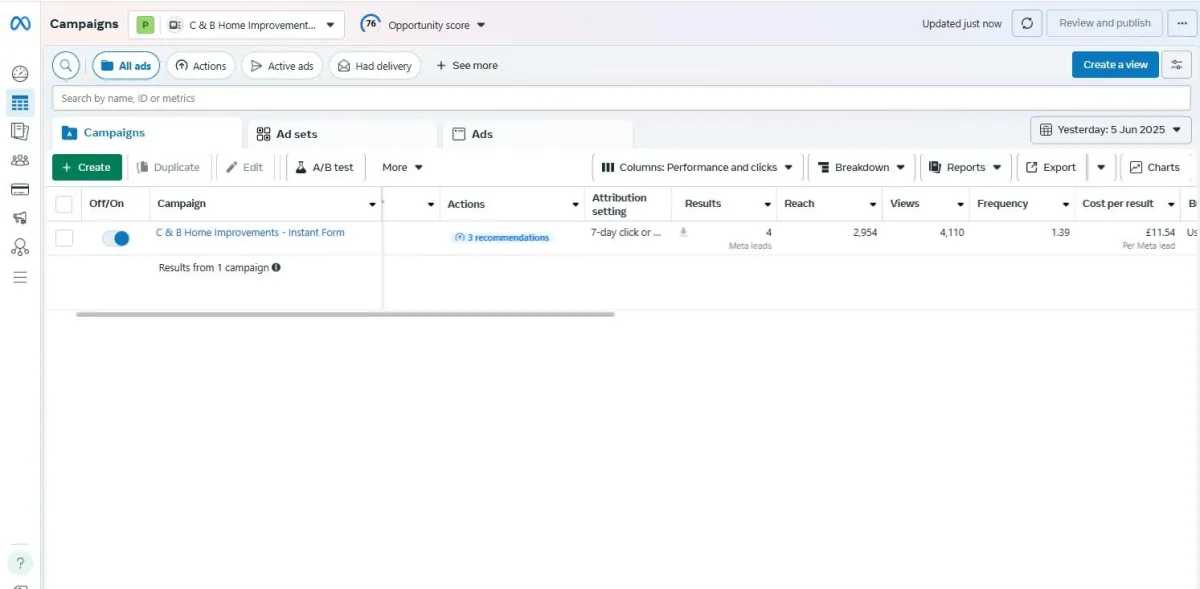
Task: Switch to the Ad sets tab
Action: (x=342, y=134)
